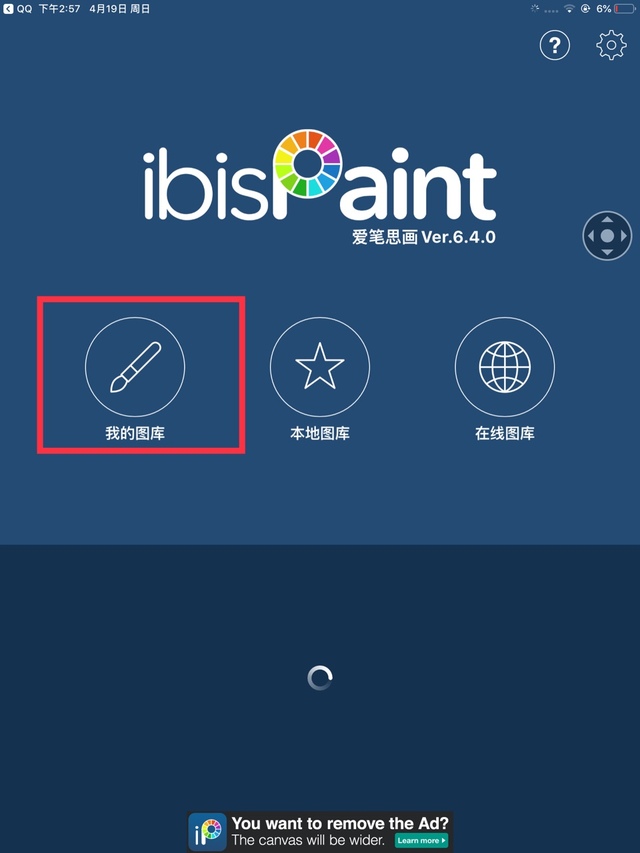Select the 本地图库 label
Image resolution: width=640 pixels, height=853 pixels.
pos(320,433)
